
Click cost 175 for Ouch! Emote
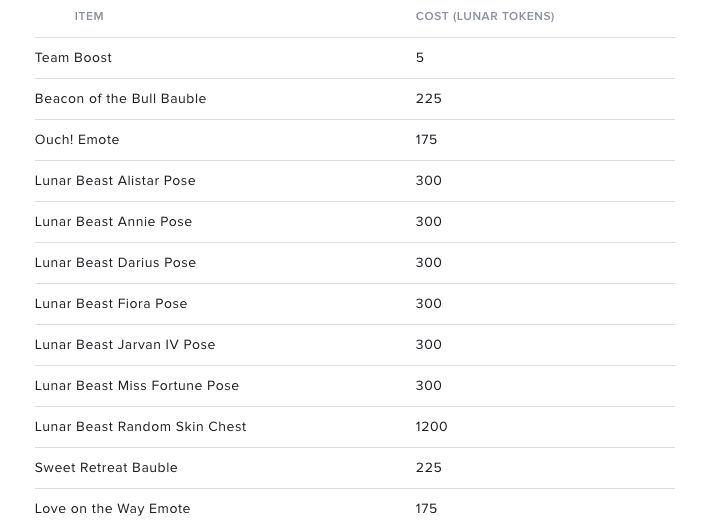(426, 140)
